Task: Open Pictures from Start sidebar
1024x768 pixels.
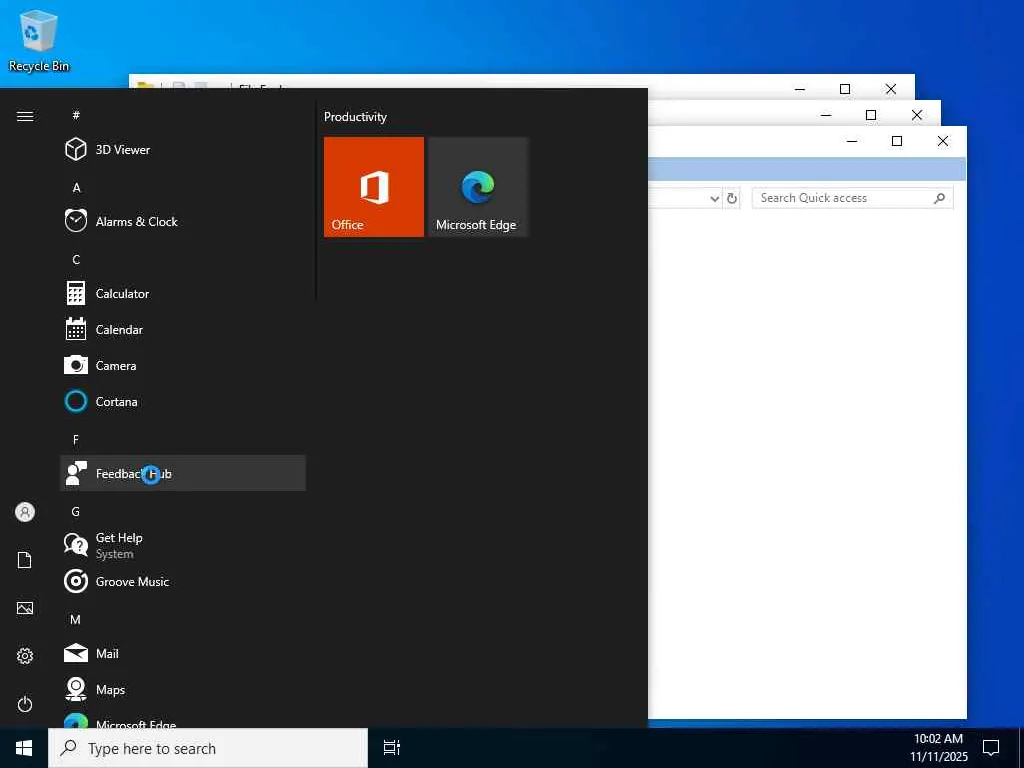Action: [25, 608]
